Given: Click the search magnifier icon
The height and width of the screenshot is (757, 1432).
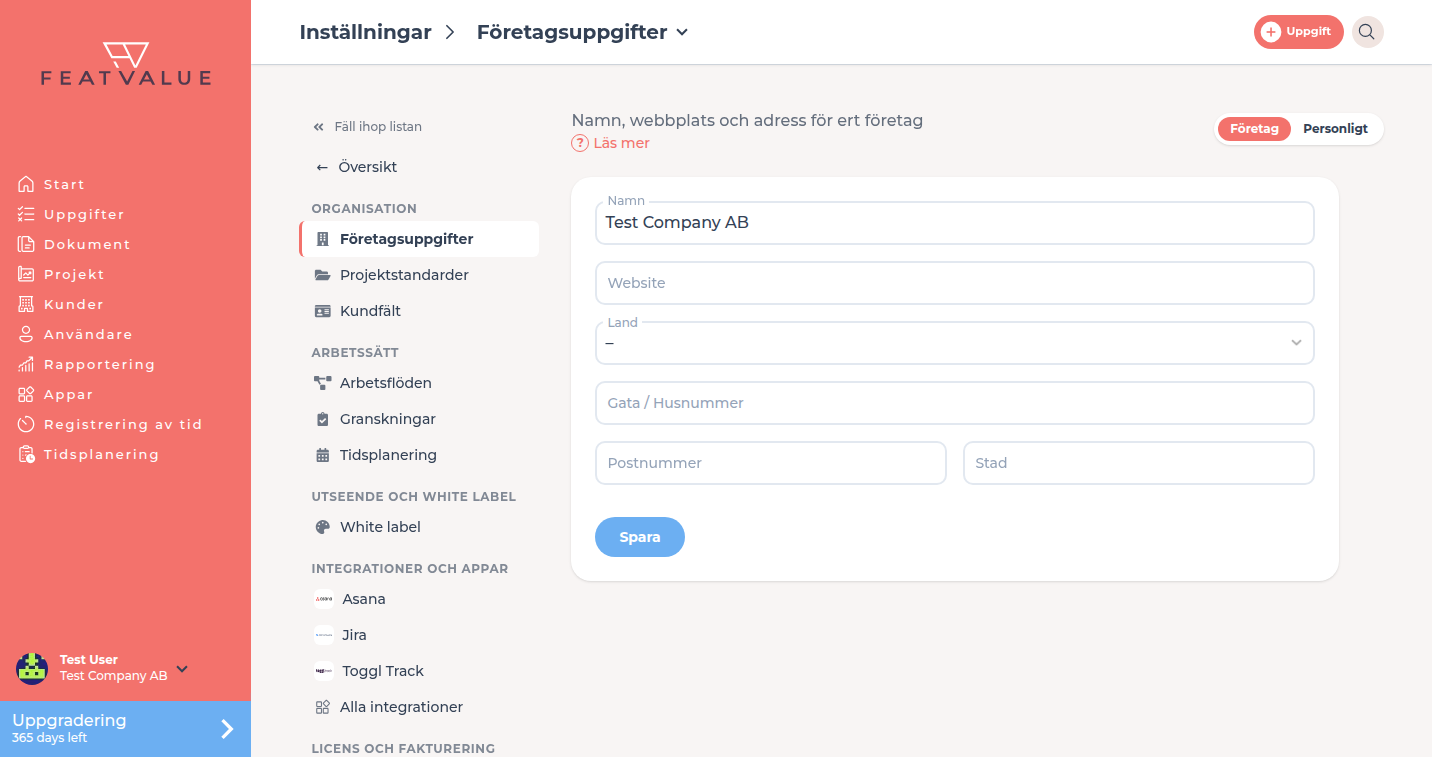Looking at the screenshot, I should point(1367,32).
